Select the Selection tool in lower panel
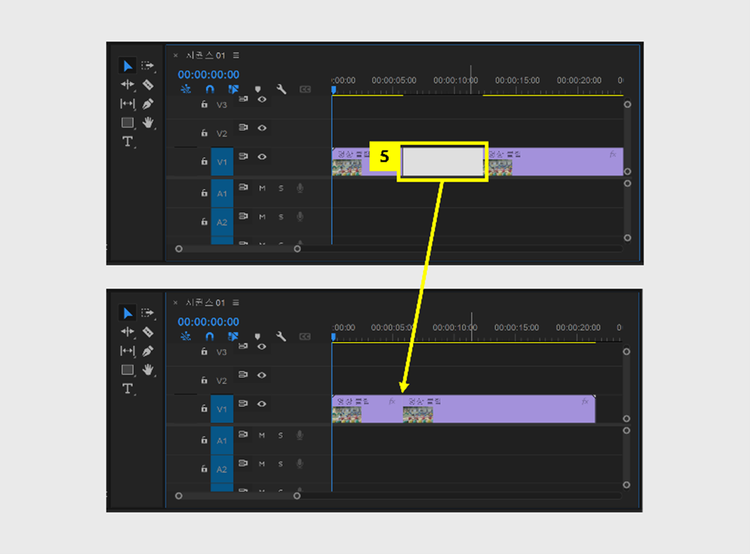 pyautogui.click(x=127, y=313)
